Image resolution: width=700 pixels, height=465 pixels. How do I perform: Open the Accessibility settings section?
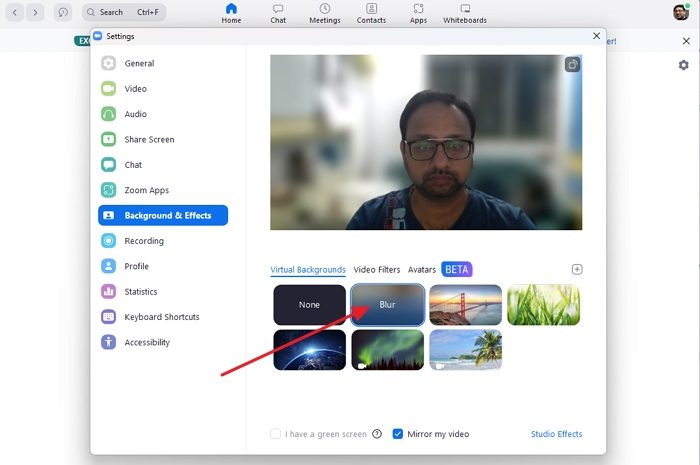[147, 343]
